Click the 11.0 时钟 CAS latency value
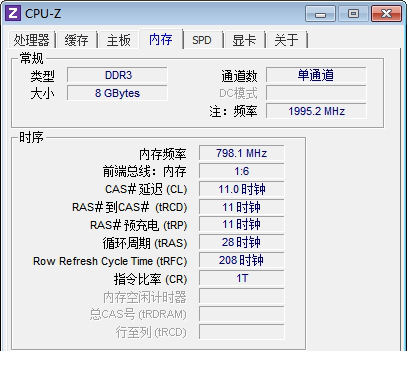407x365 pixels. click(x=242, y=189)
